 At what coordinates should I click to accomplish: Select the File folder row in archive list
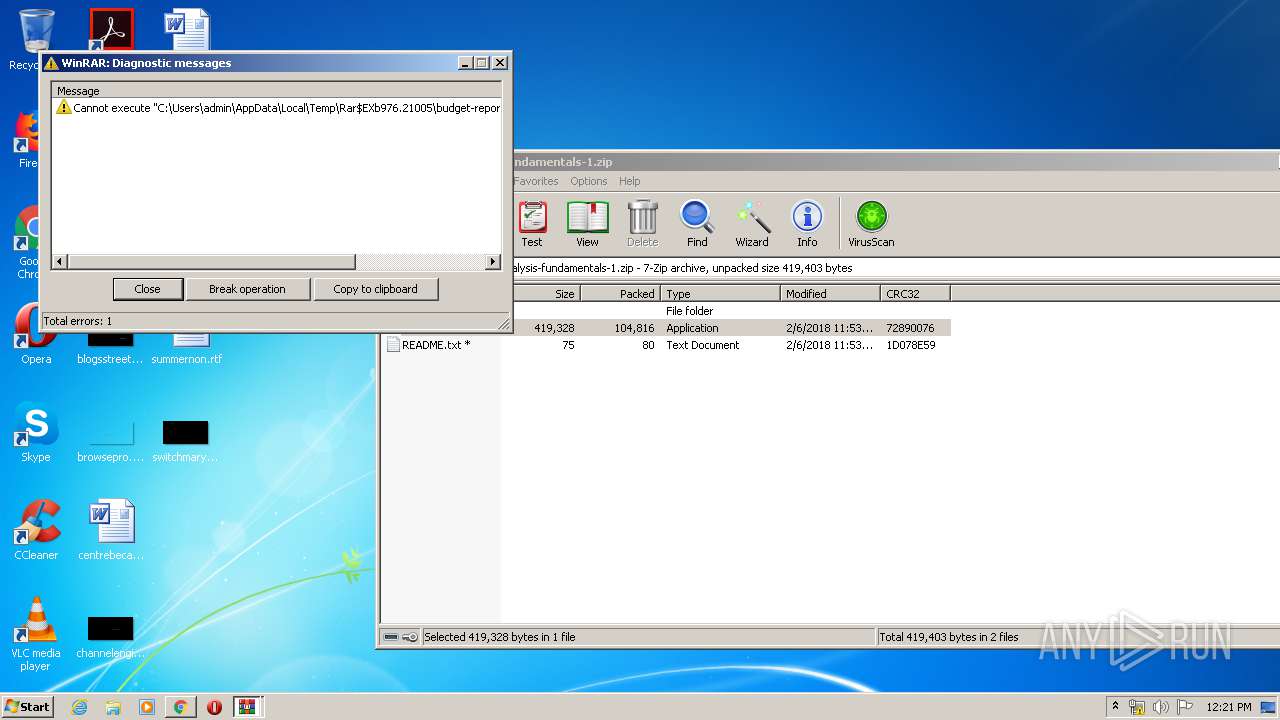coord(730,311)
